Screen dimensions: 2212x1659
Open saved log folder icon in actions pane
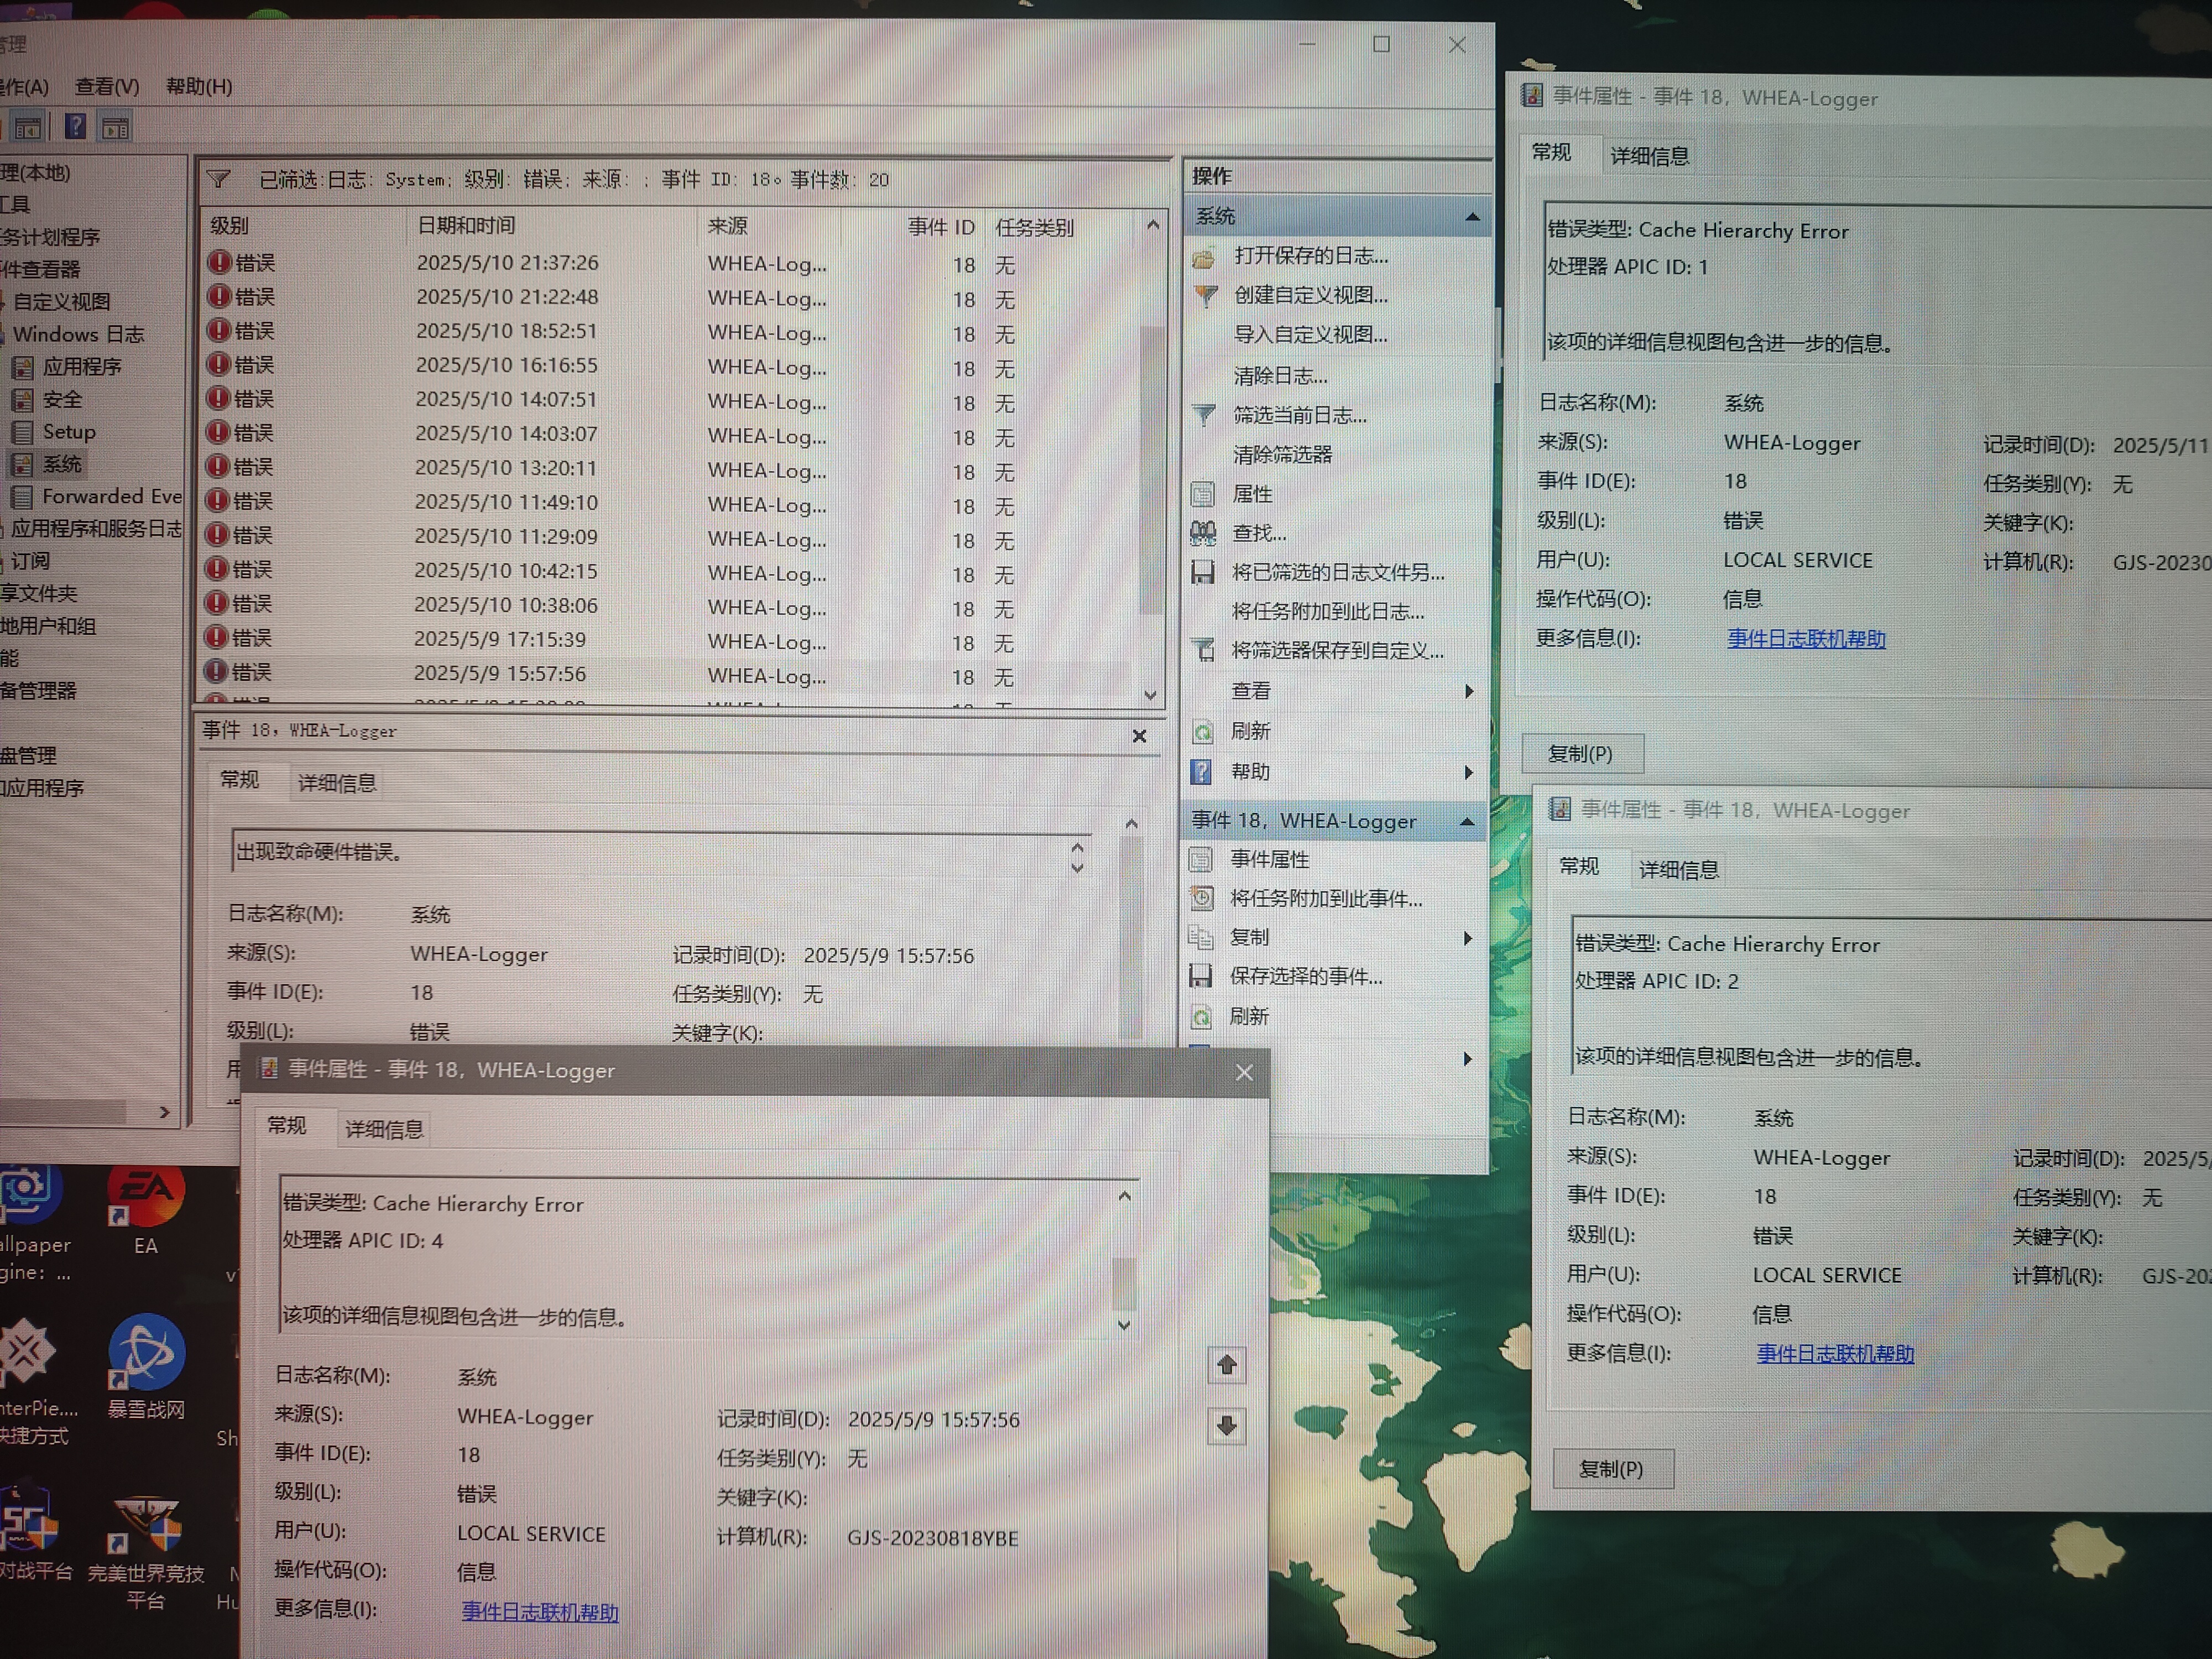(1204, 257)
